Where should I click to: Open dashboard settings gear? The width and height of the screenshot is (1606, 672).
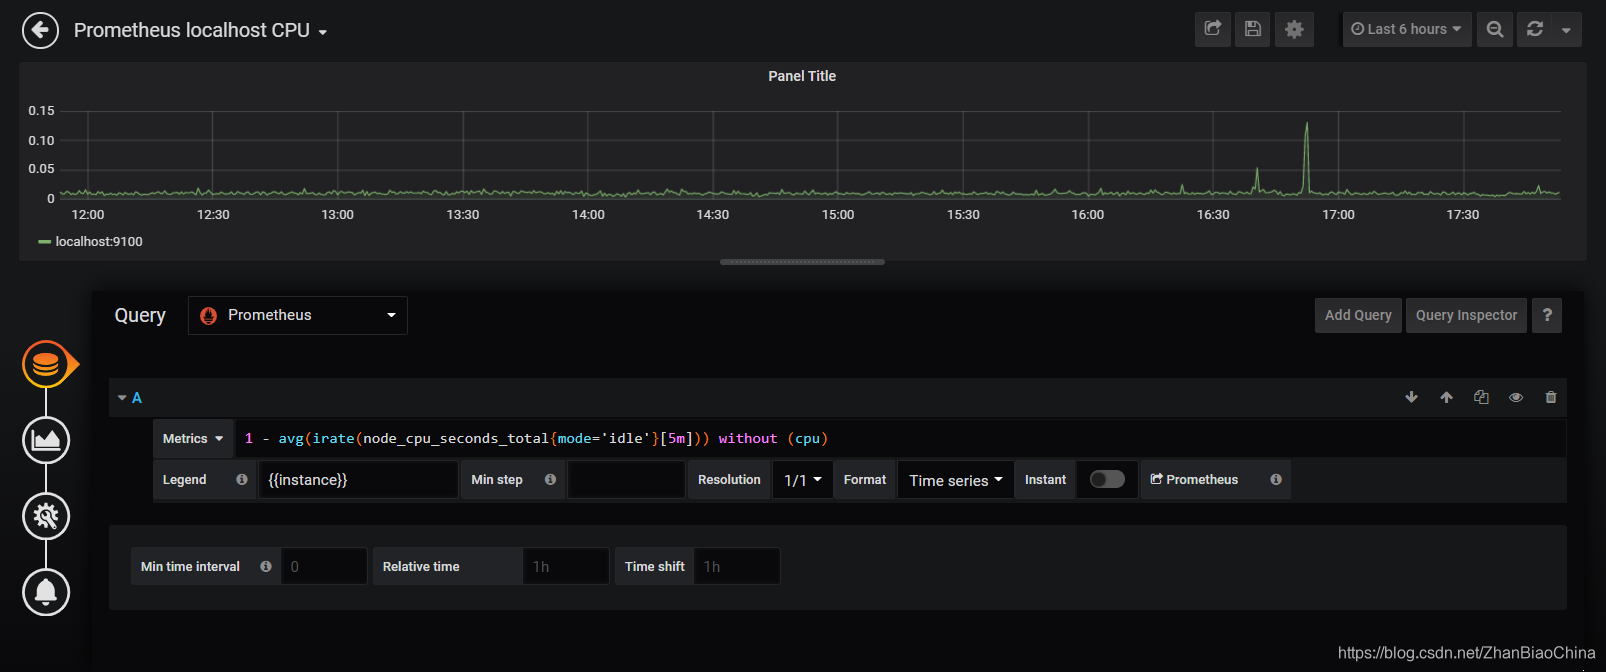coord(1294,29)
